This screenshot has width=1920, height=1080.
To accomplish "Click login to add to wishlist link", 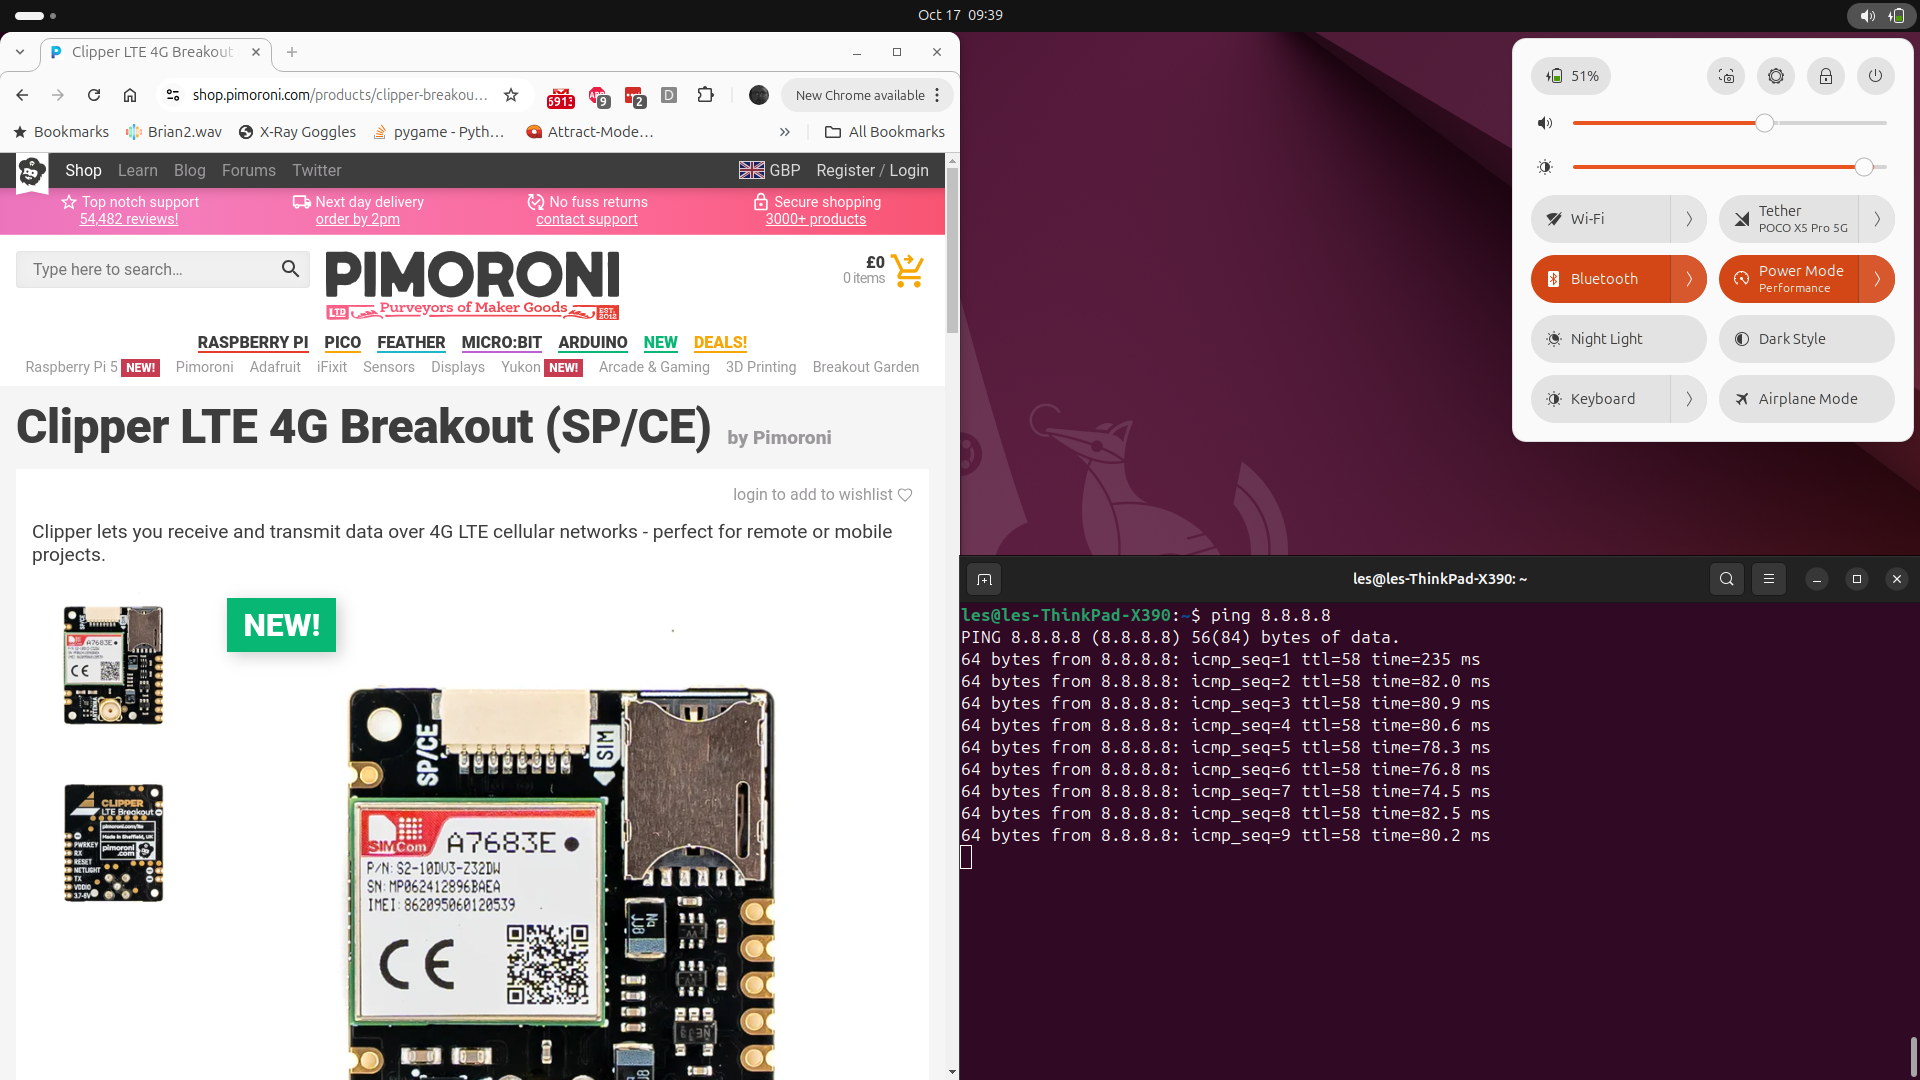I will point(823,493).
